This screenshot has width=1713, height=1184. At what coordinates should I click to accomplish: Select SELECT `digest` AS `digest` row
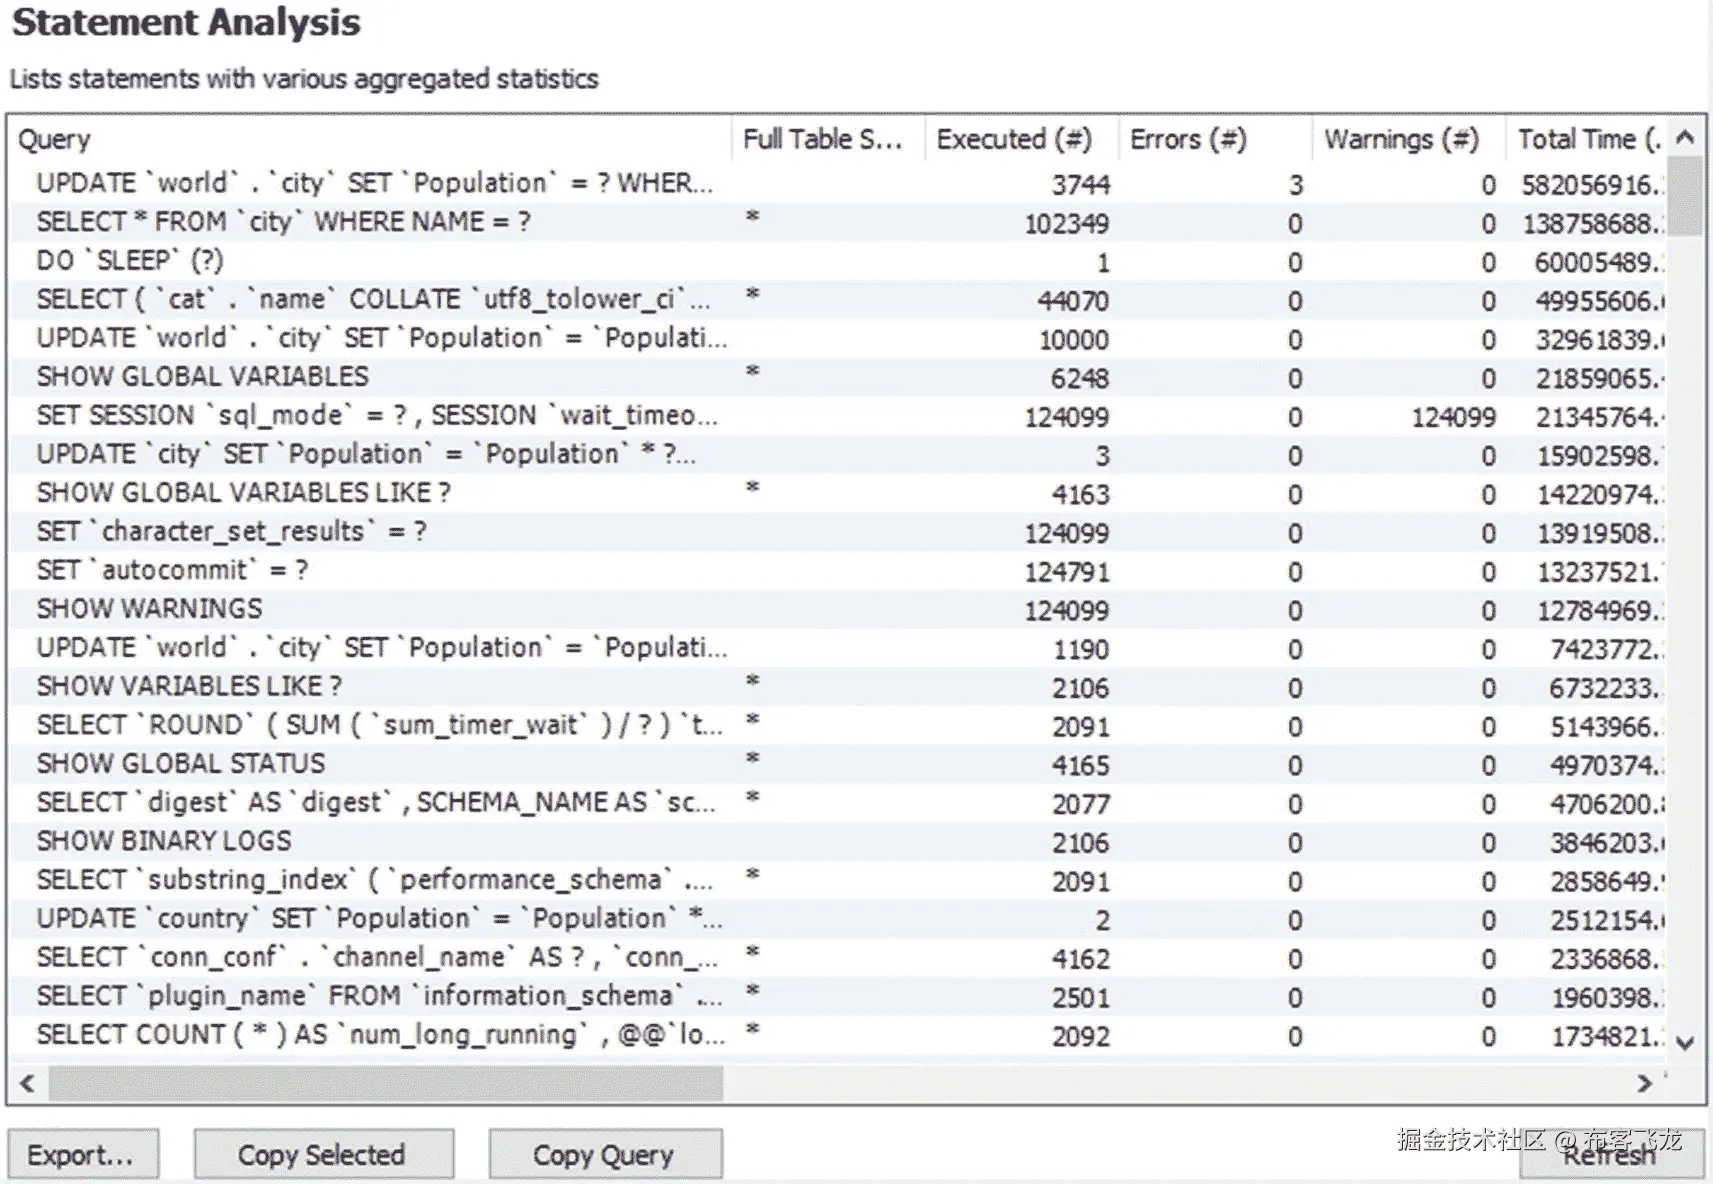point(838,803)
